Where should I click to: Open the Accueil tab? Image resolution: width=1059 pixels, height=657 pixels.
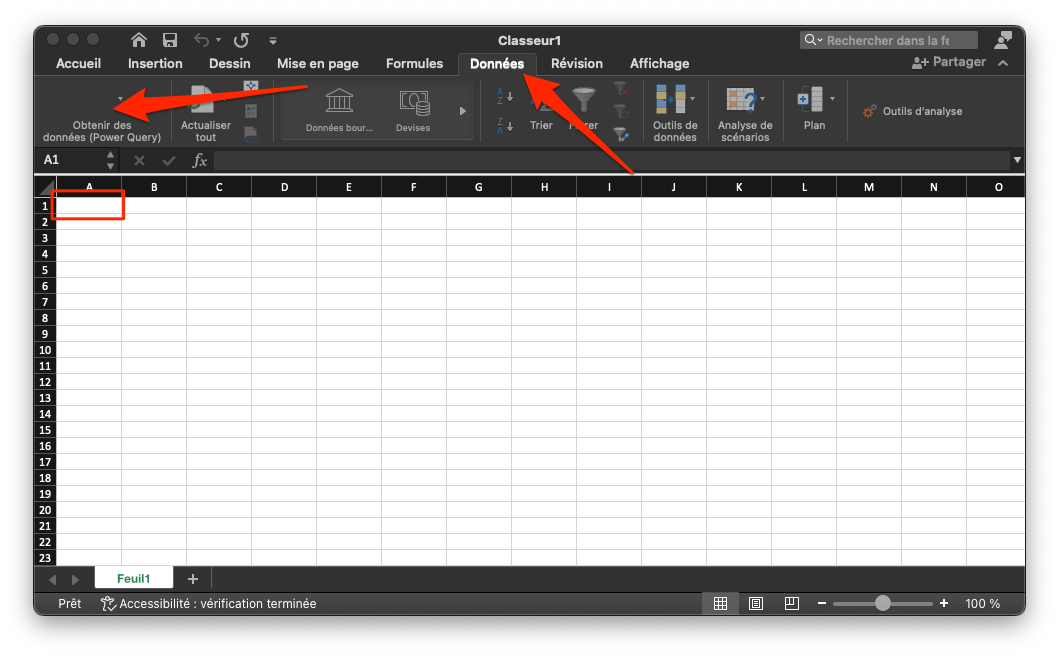tap(78, 63)
